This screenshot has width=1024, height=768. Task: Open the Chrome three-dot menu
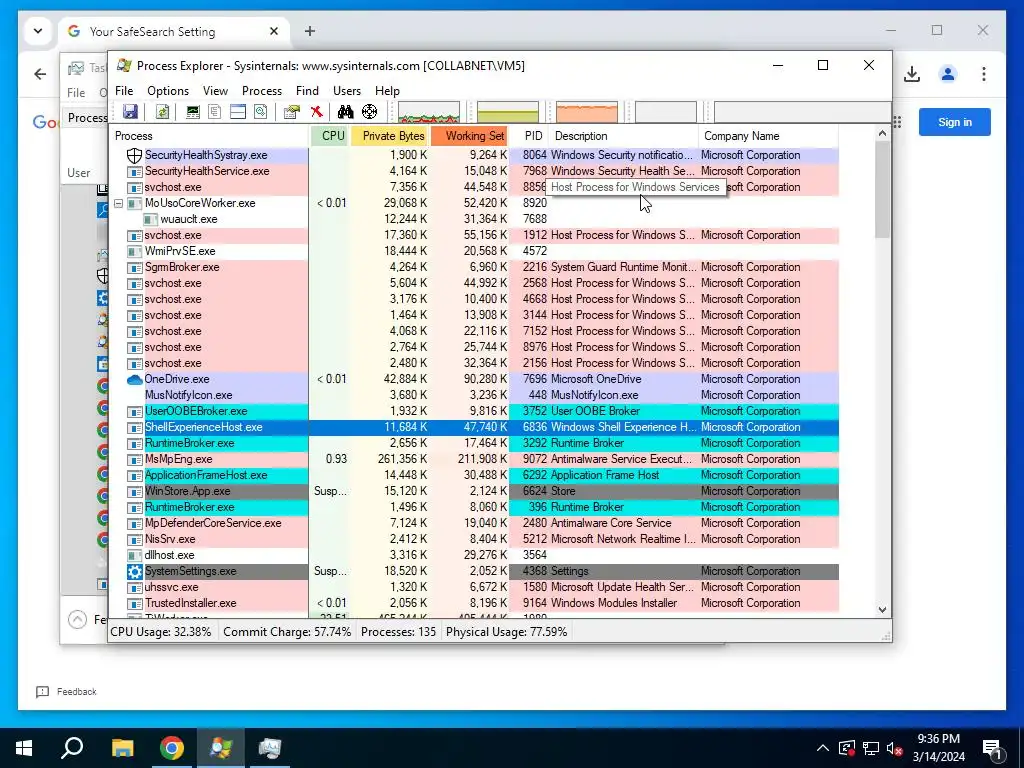click(984, 74)
